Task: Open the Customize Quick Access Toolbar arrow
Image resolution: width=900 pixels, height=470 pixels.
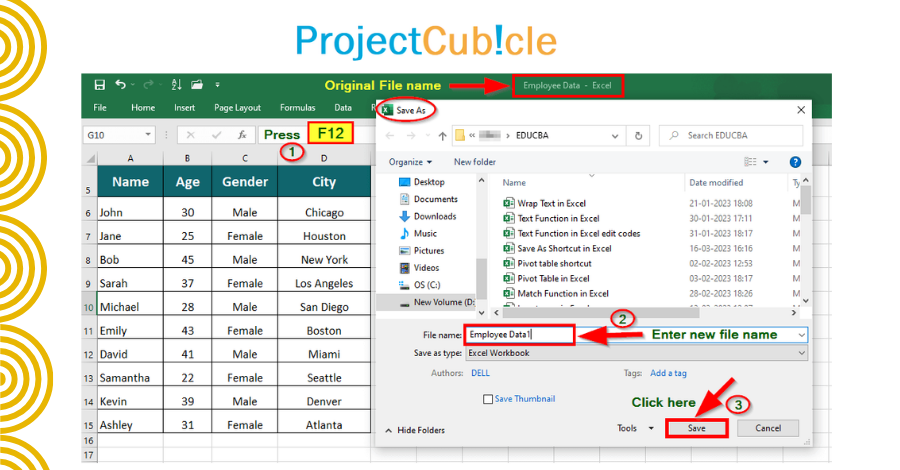Action: coord(218,85)
